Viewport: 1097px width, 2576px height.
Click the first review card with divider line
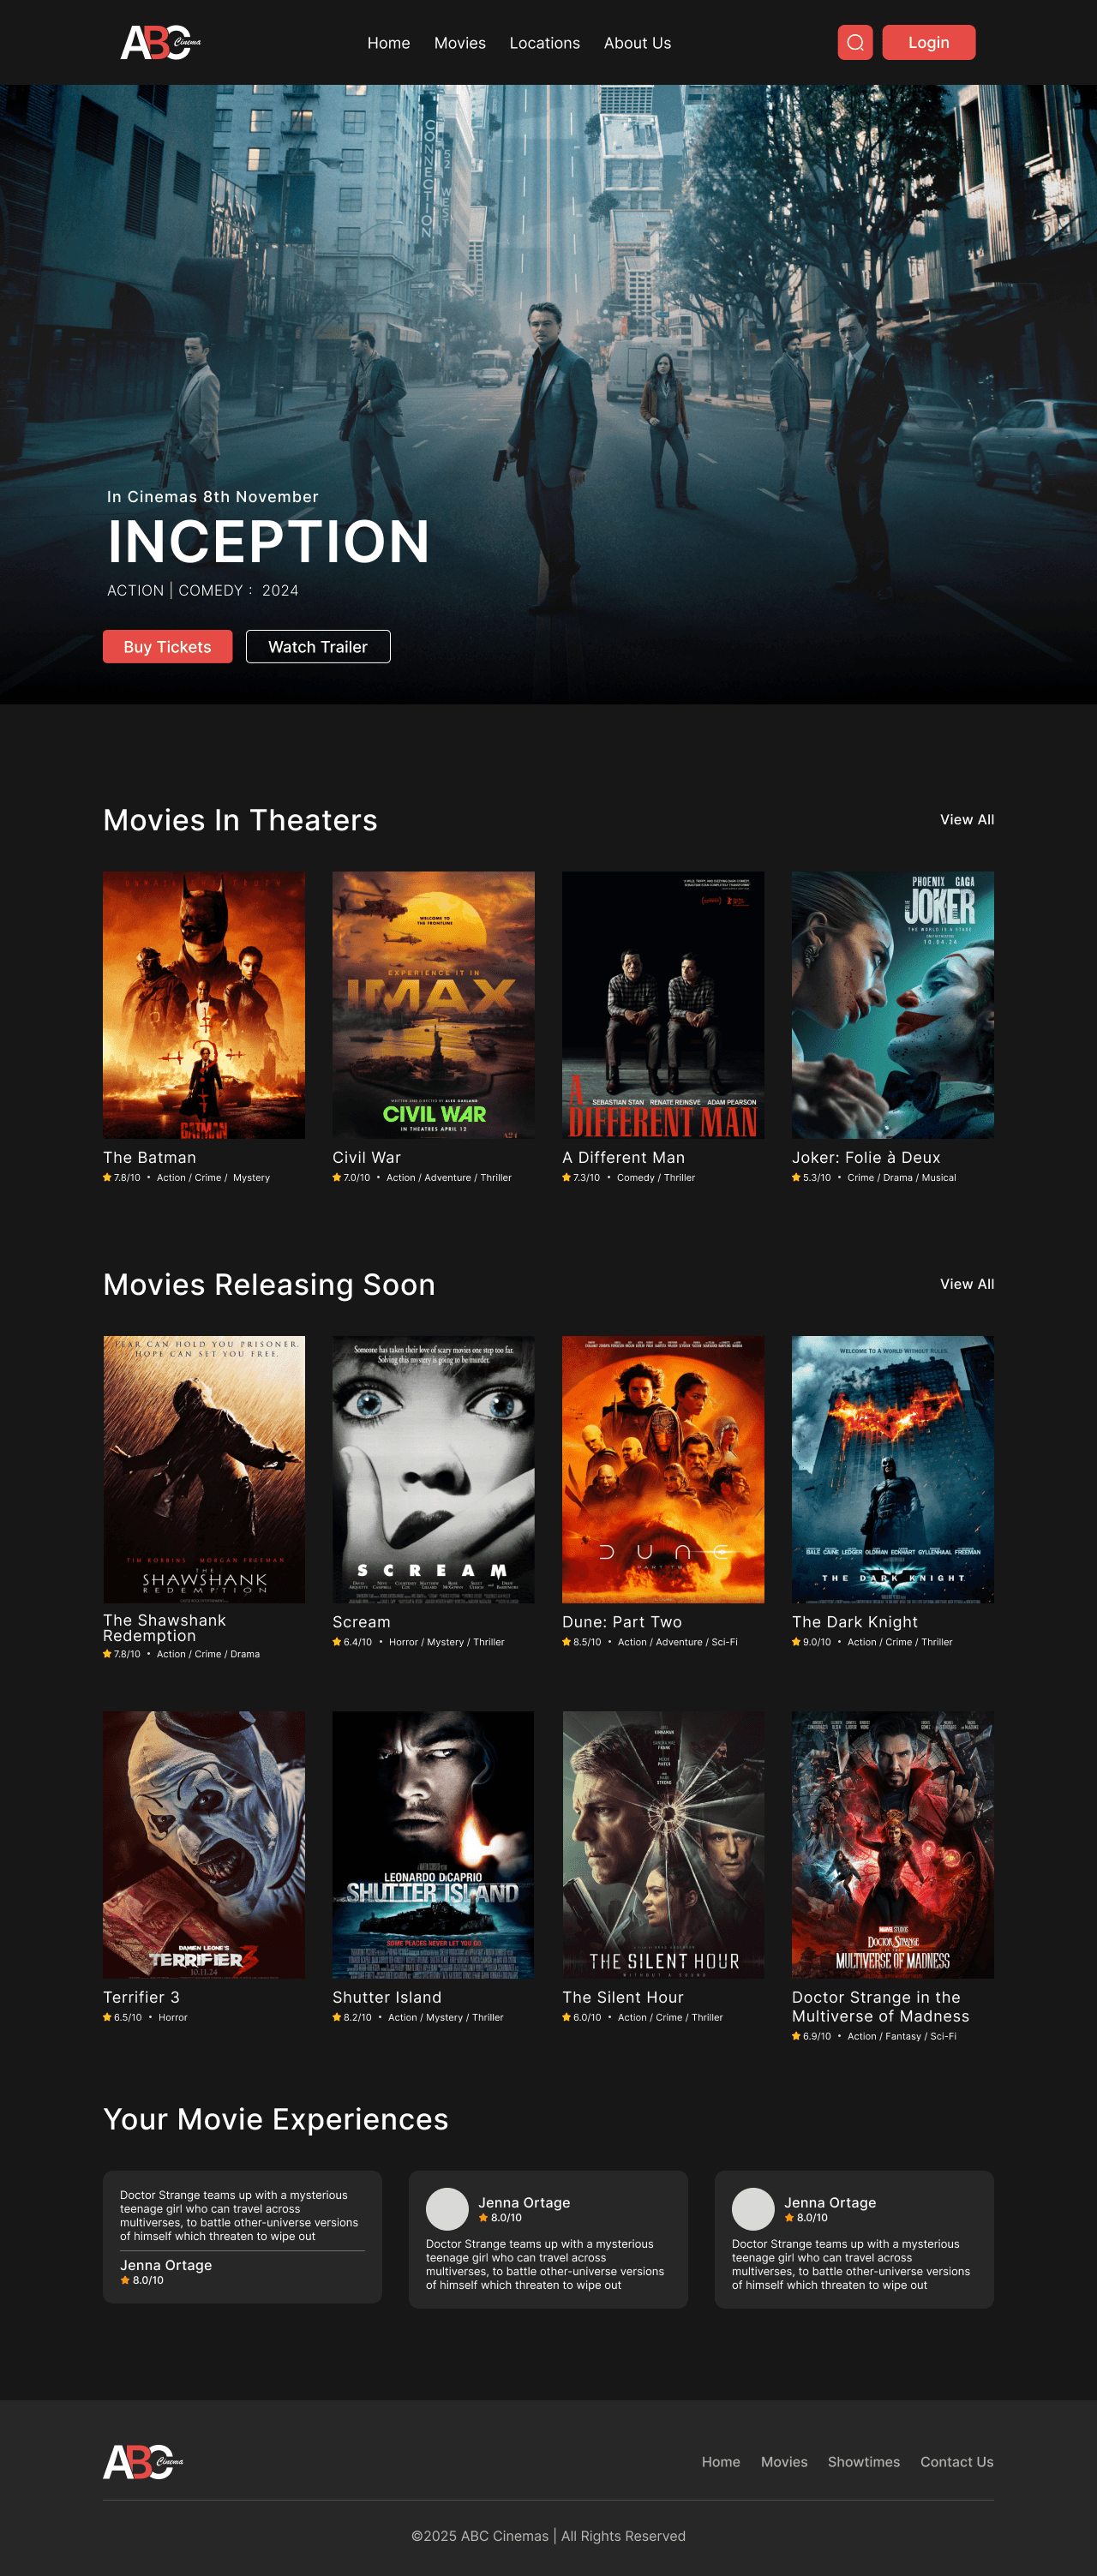(243, 2237)
